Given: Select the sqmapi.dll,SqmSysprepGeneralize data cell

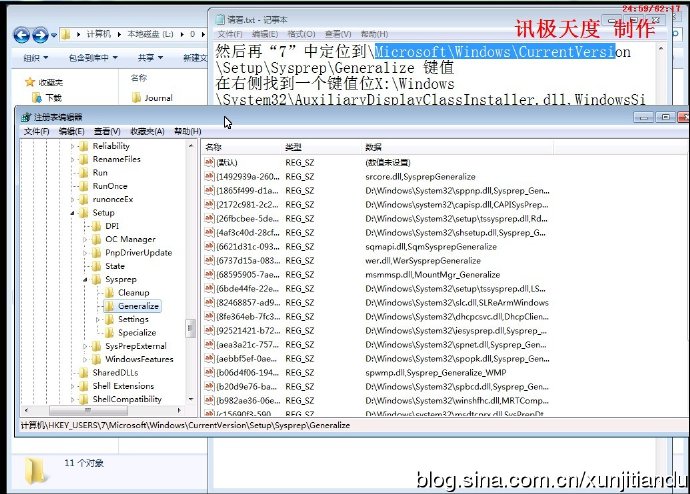Looking at the screenshot, I should coord(431,246).
